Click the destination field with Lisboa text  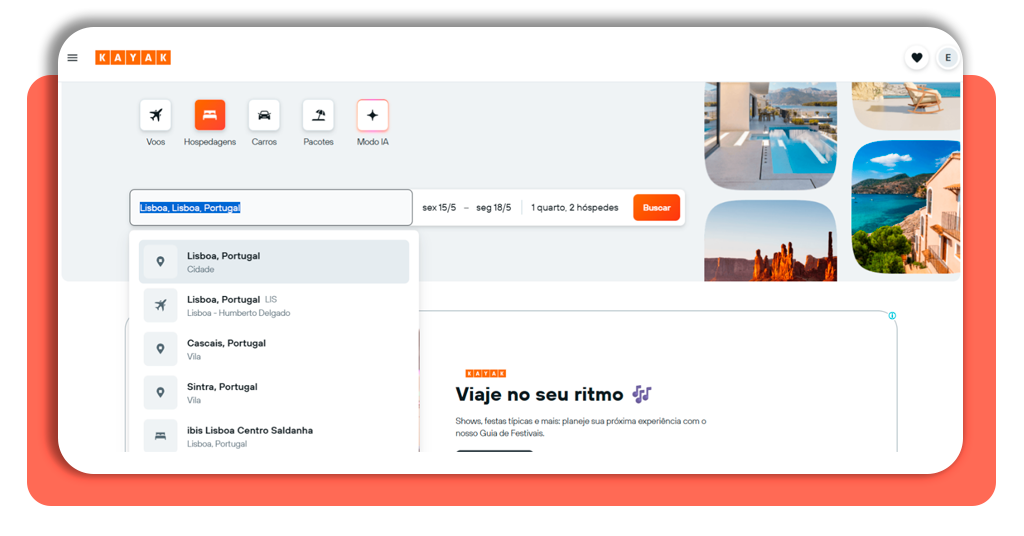pos(271,208)
